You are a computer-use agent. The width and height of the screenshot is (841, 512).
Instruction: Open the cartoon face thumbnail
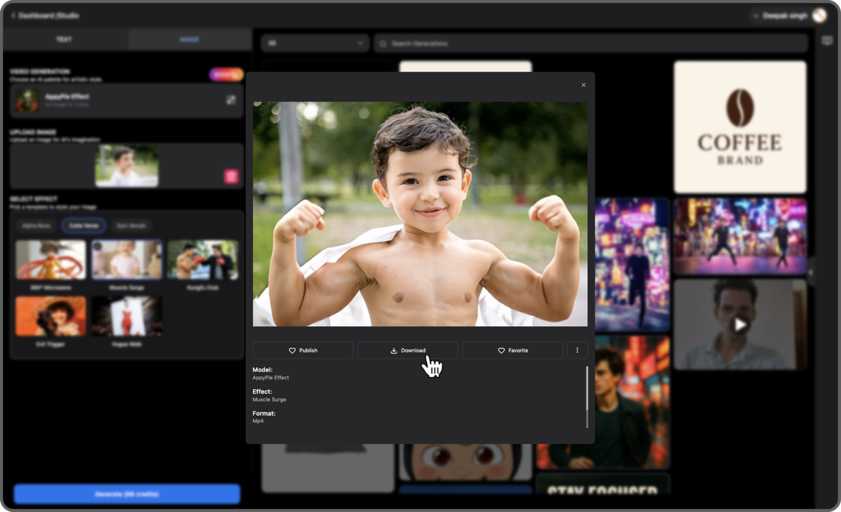click(x=465, y=462)
